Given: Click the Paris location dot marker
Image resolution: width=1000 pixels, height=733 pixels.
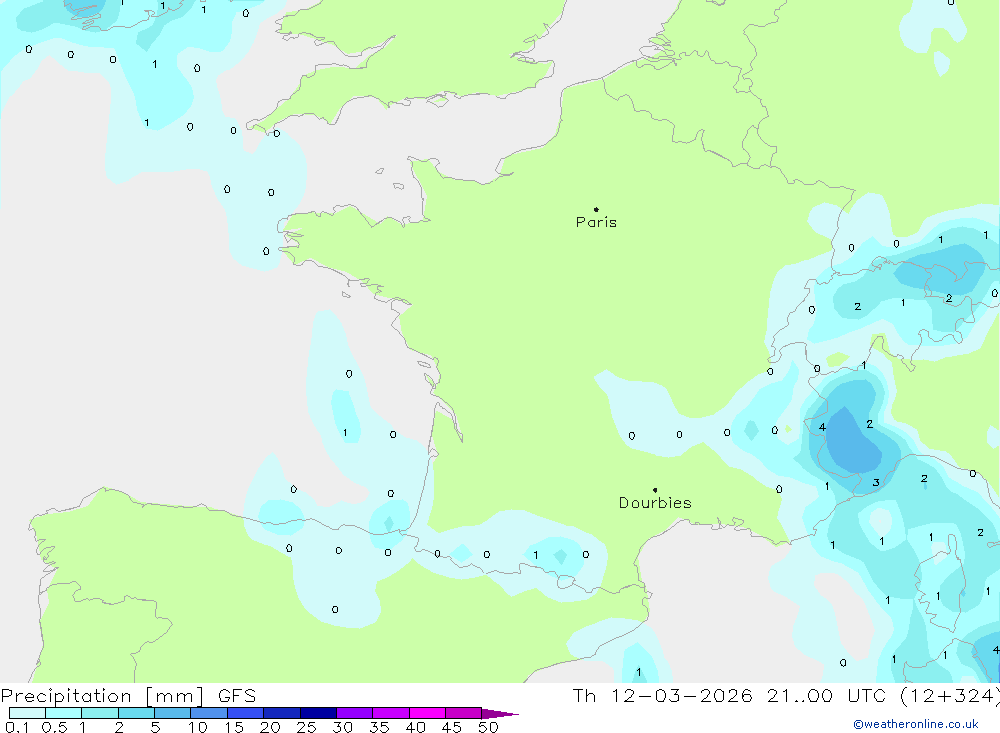Looking at the screenshot, I should [x=596, y=209].
